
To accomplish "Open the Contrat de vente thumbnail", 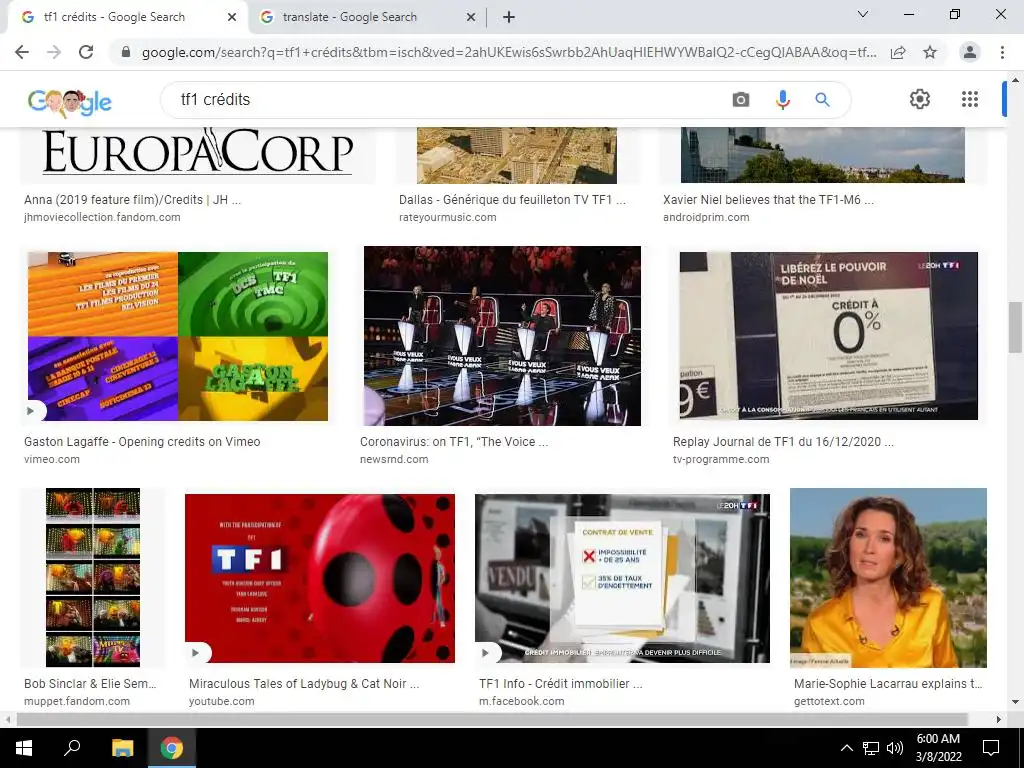I will pyautogui.click(x=622, y=579).
